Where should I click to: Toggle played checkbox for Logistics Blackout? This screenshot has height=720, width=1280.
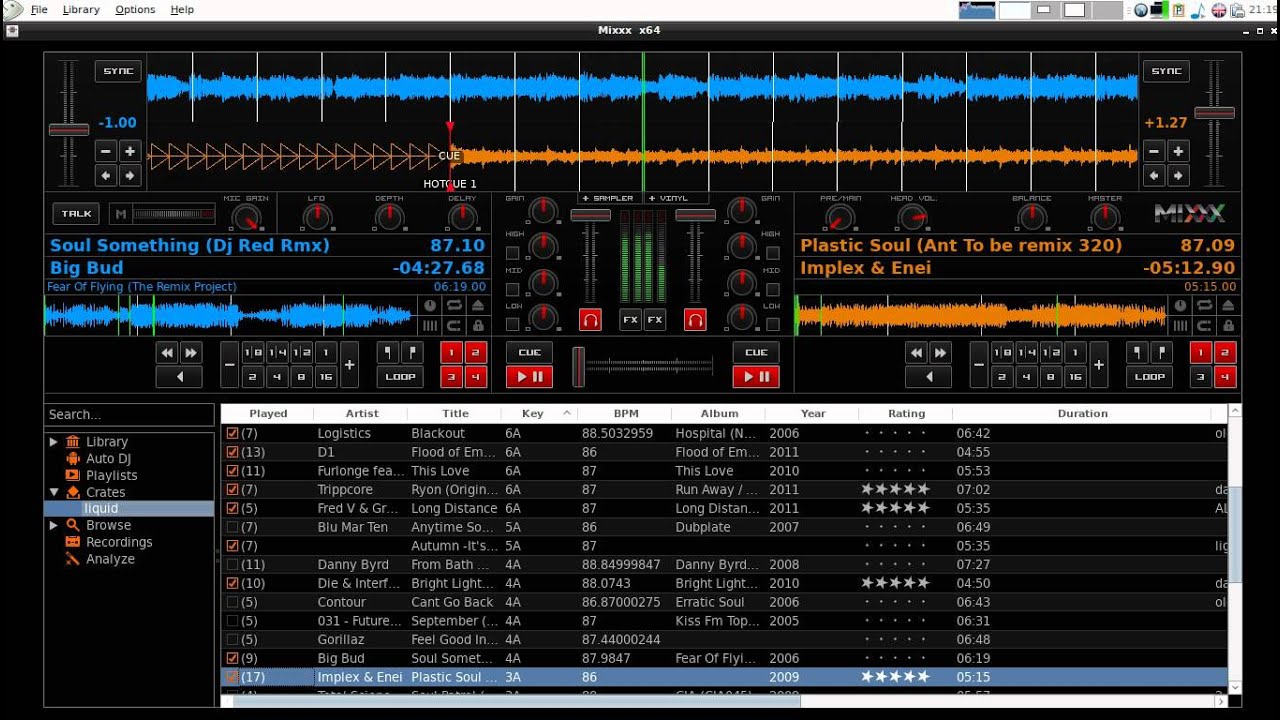[x=233, y=434]
